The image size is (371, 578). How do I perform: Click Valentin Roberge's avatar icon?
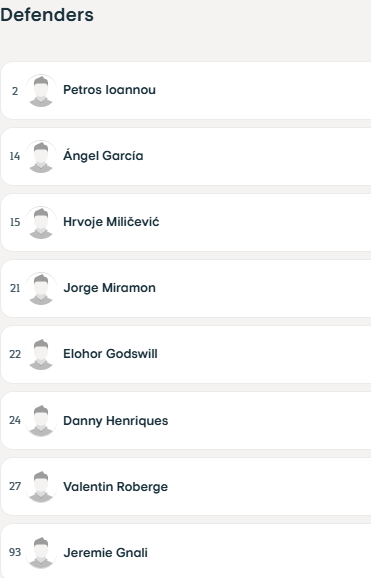41,487
